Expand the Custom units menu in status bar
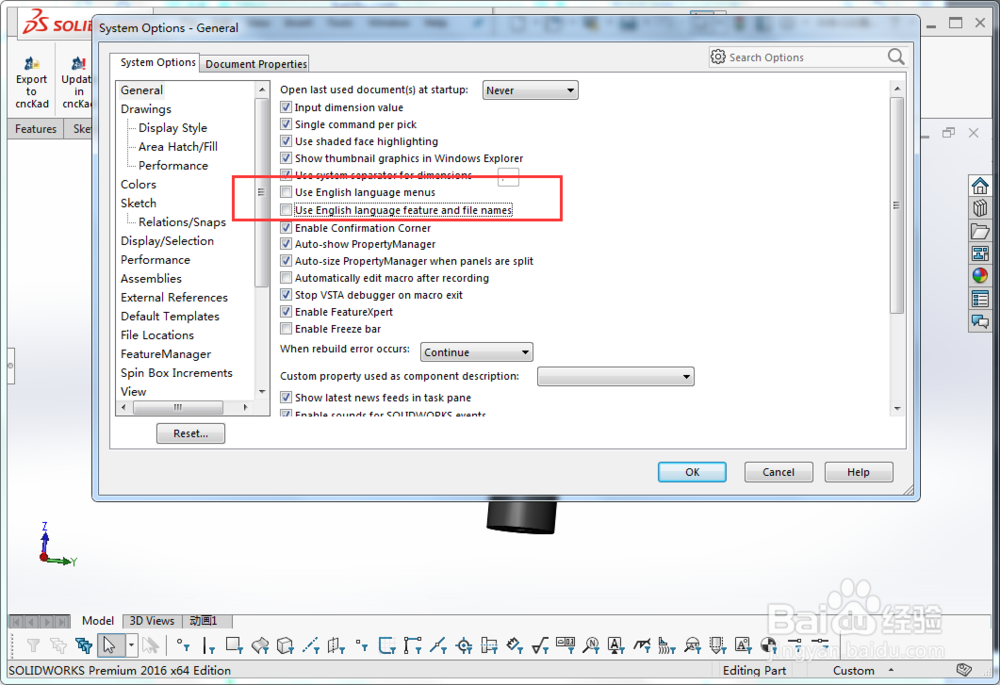Screen dimensions: 1000x685 [x=891, y=670]
